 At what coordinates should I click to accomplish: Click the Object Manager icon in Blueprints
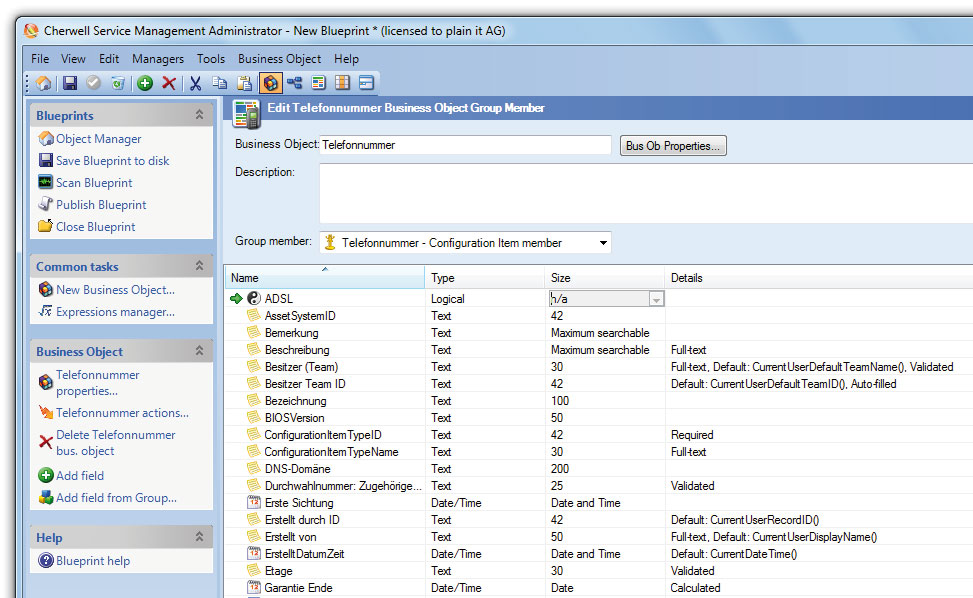coord(46,138)
